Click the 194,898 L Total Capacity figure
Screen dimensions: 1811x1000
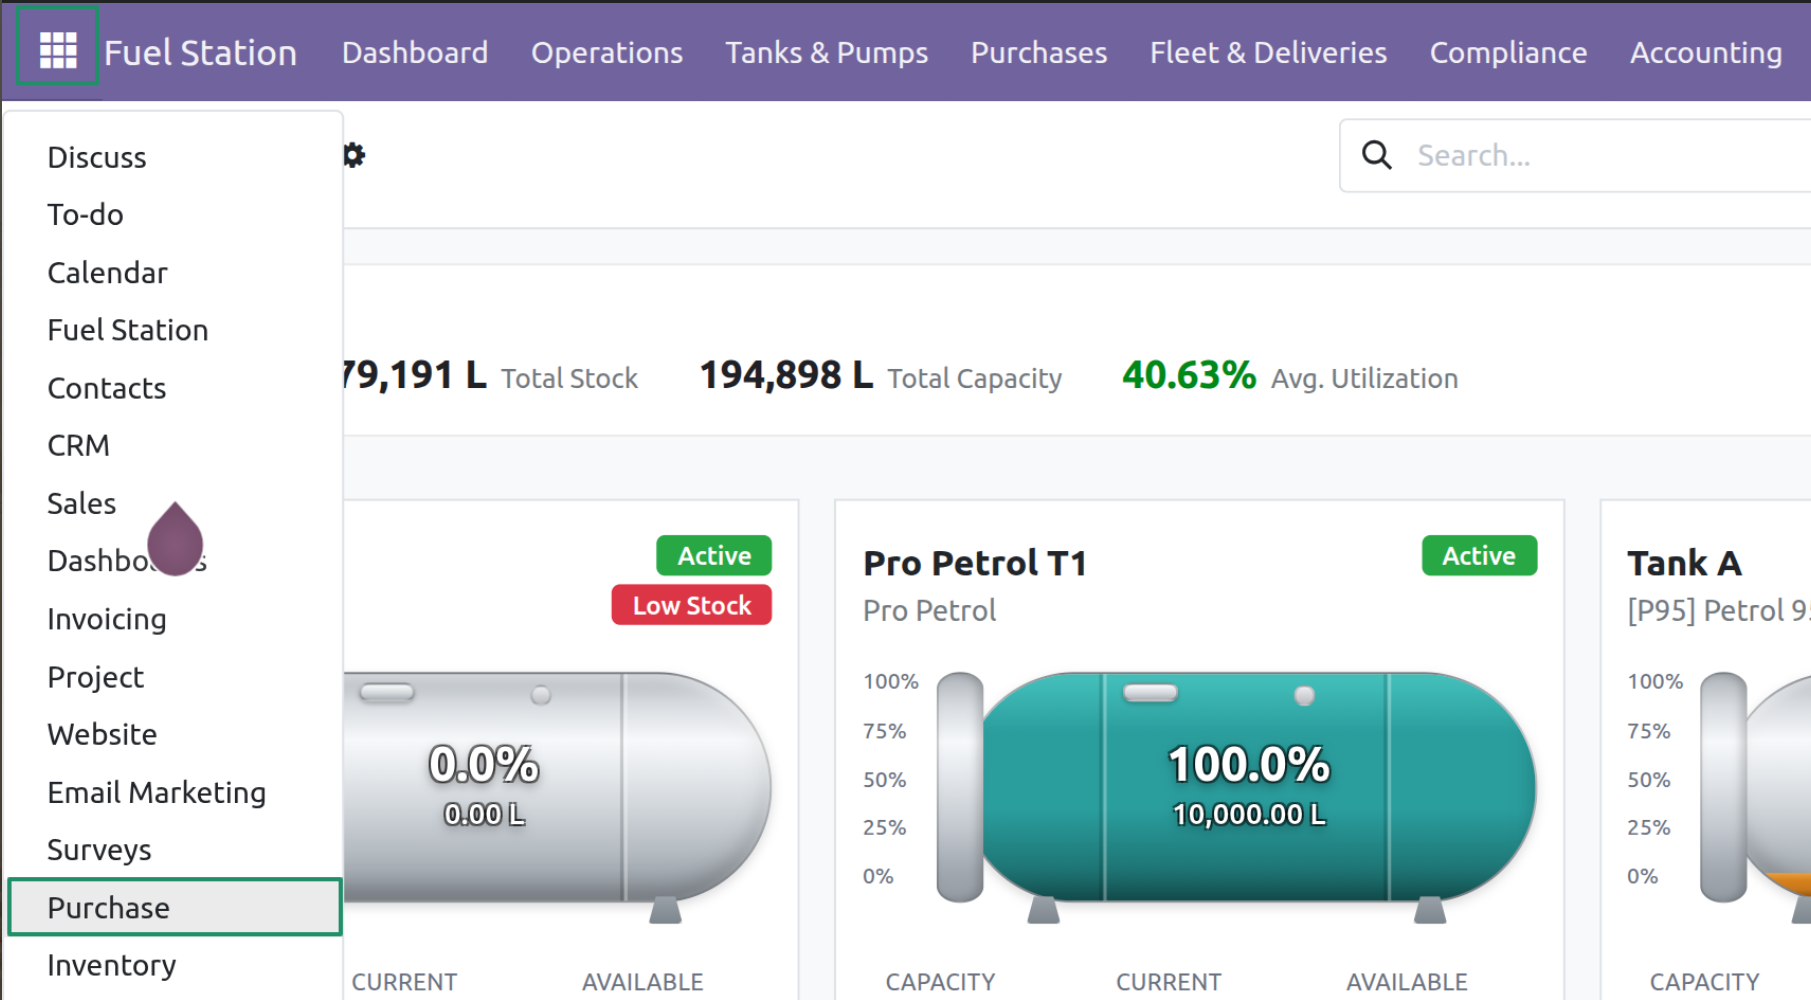tap(880, 376)
